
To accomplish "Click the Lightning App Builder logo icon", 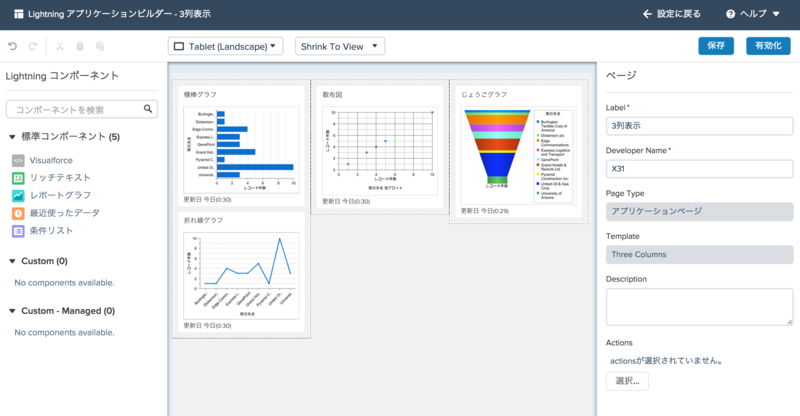I will (x=18, y=14).
